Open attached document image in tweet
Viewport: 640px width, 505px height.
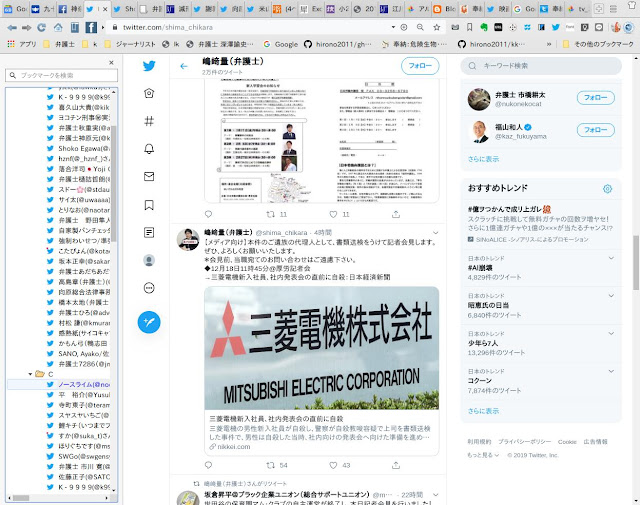coord(322,141)
